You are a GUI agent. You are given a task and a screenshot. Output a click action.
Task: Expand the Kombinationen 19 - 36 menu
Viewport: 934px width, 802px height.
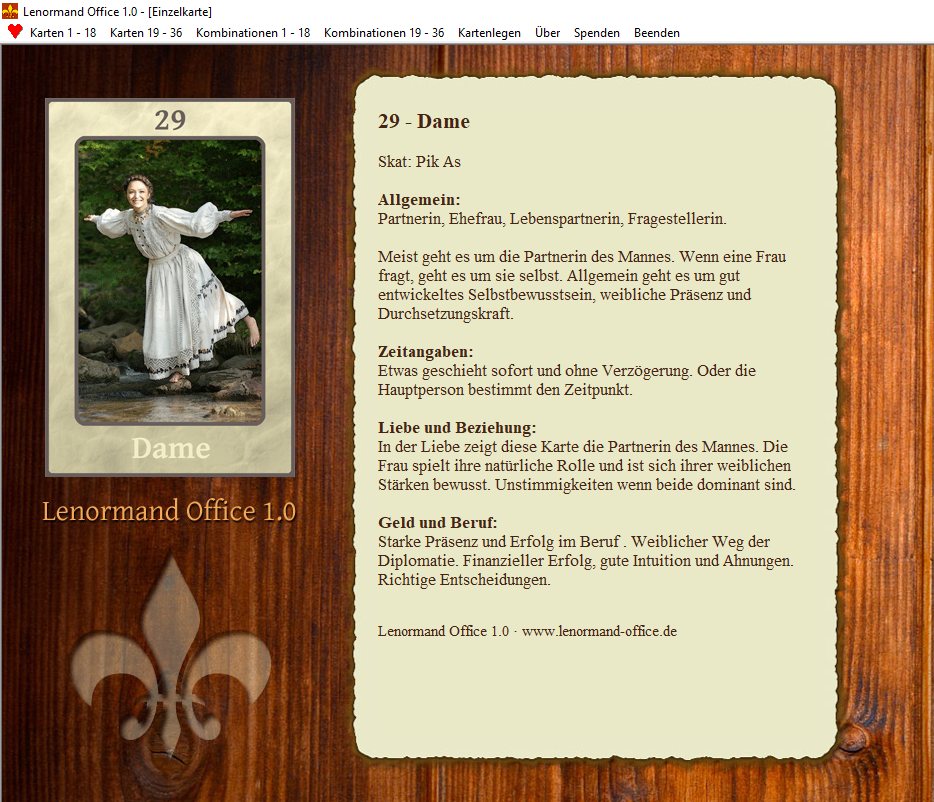pos(384,33)
